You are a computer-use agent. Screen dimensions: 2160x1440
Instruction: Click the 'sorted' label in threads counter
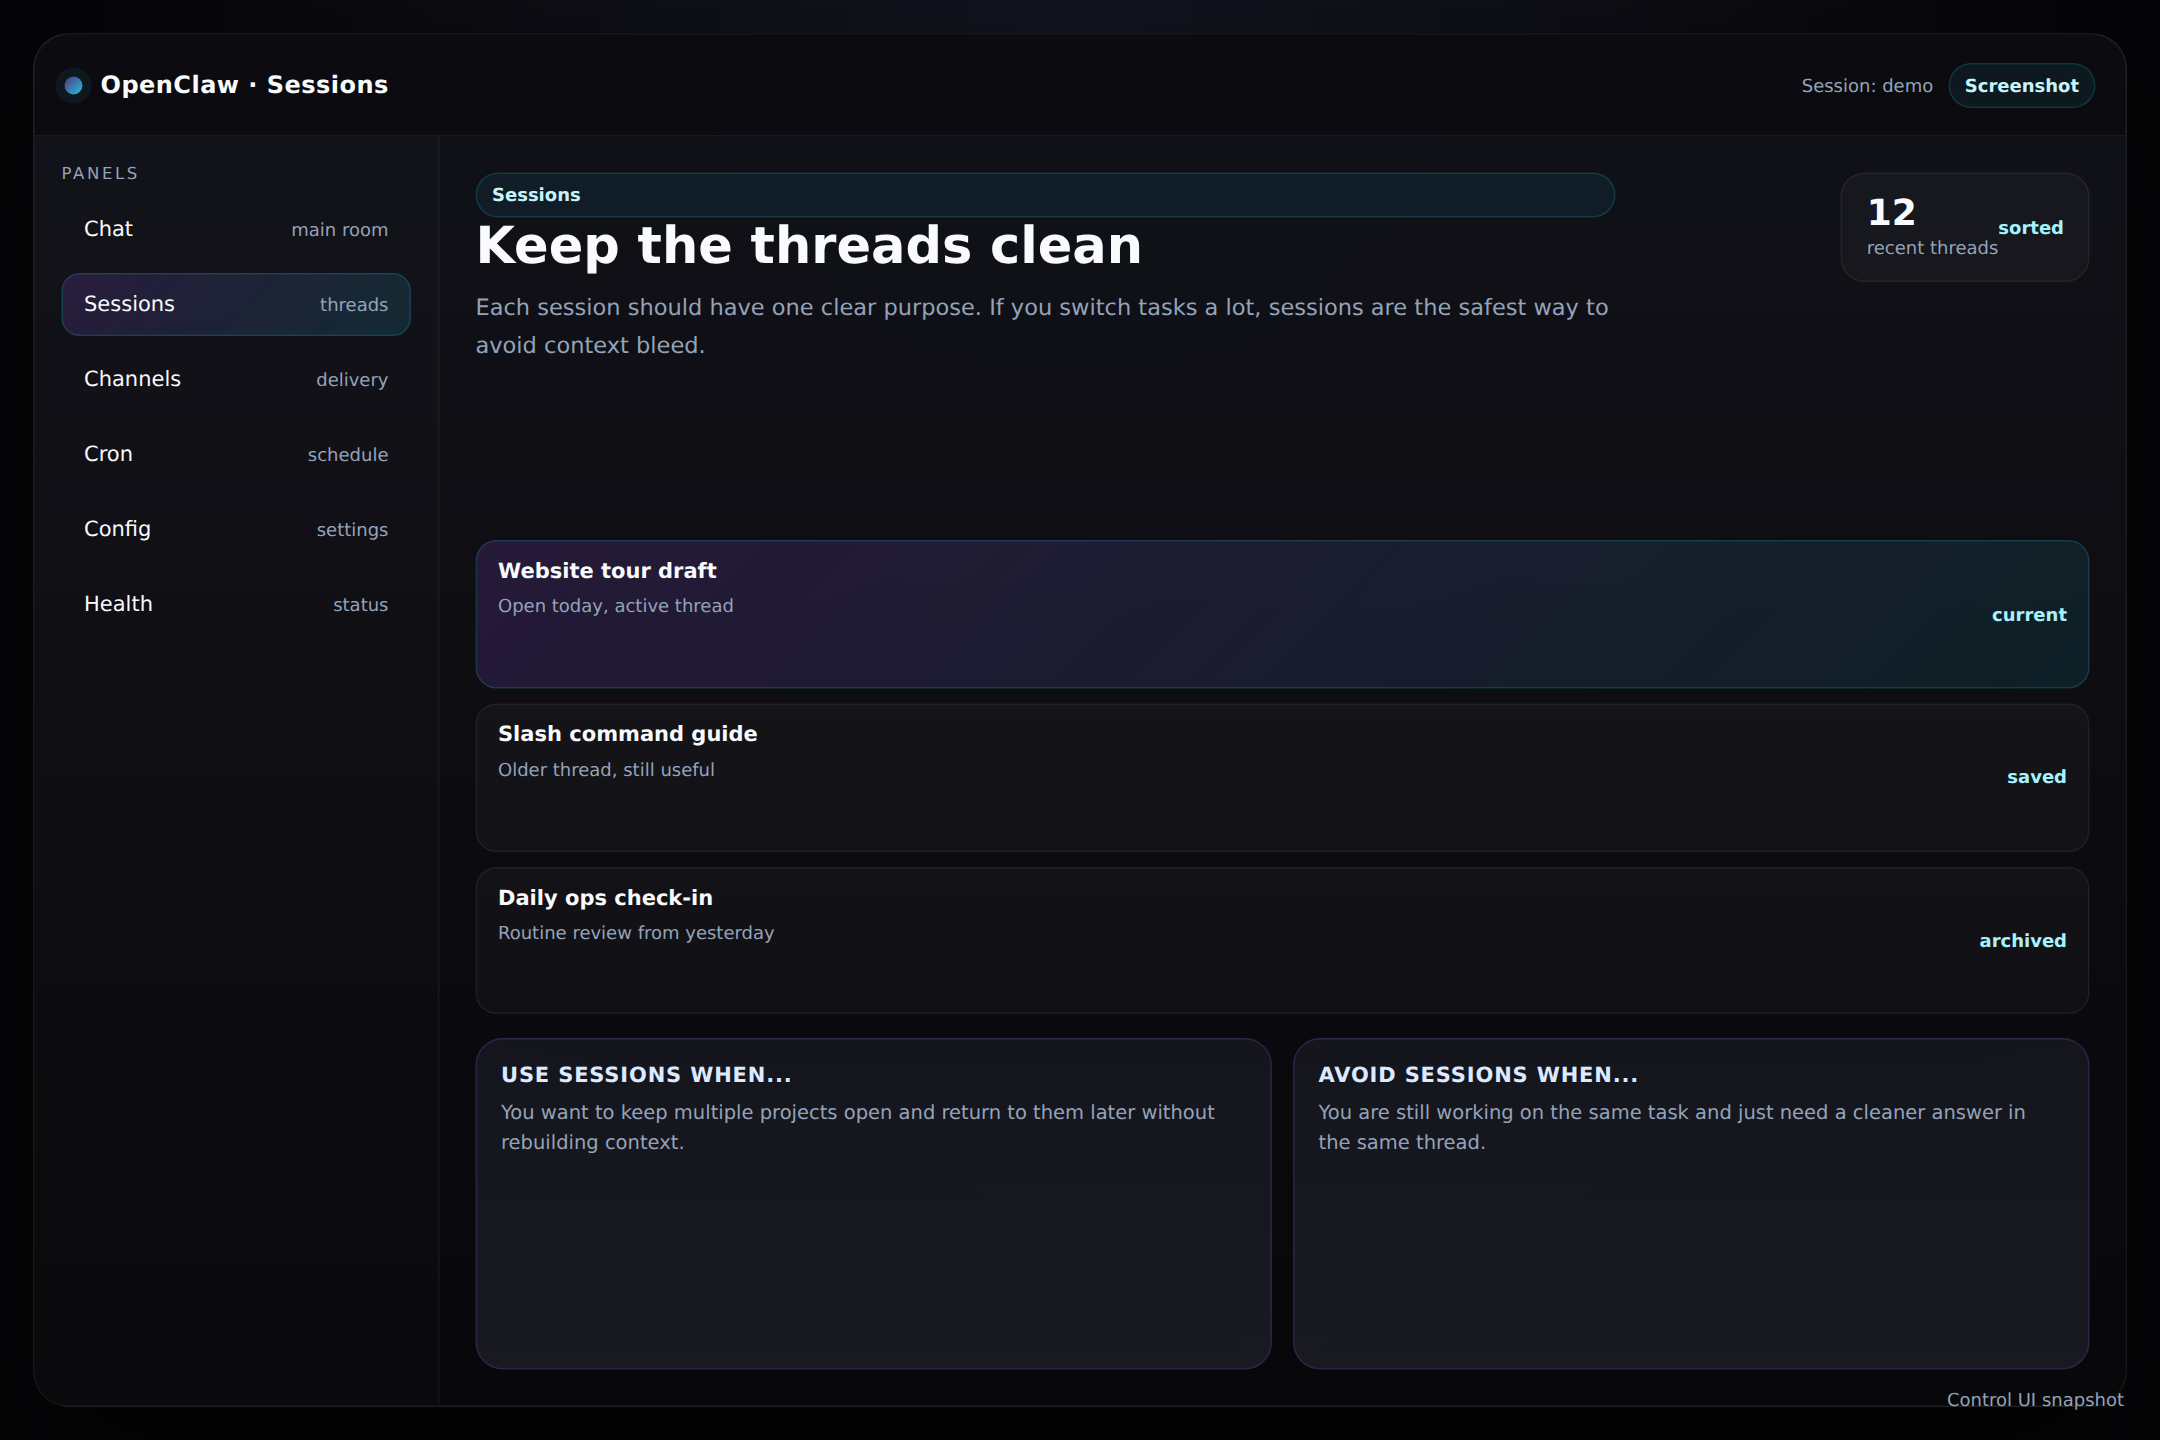tap(2030, 228)
